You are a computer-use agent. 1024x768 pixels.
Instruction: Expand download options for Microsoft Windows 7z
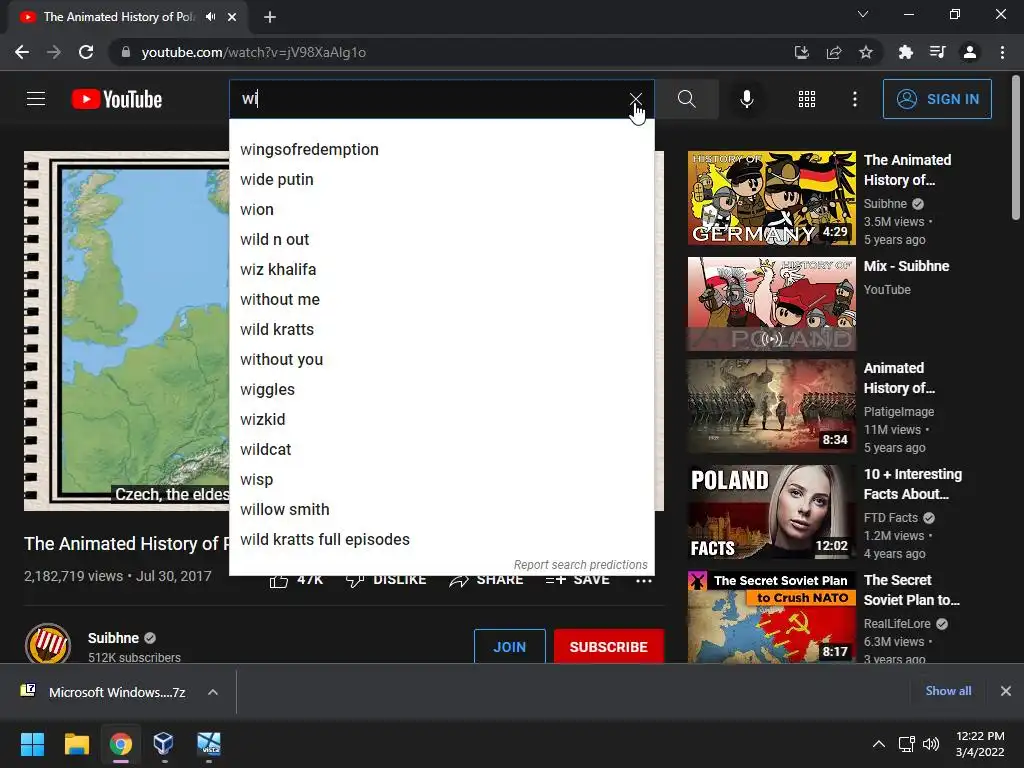click(213, 692)
